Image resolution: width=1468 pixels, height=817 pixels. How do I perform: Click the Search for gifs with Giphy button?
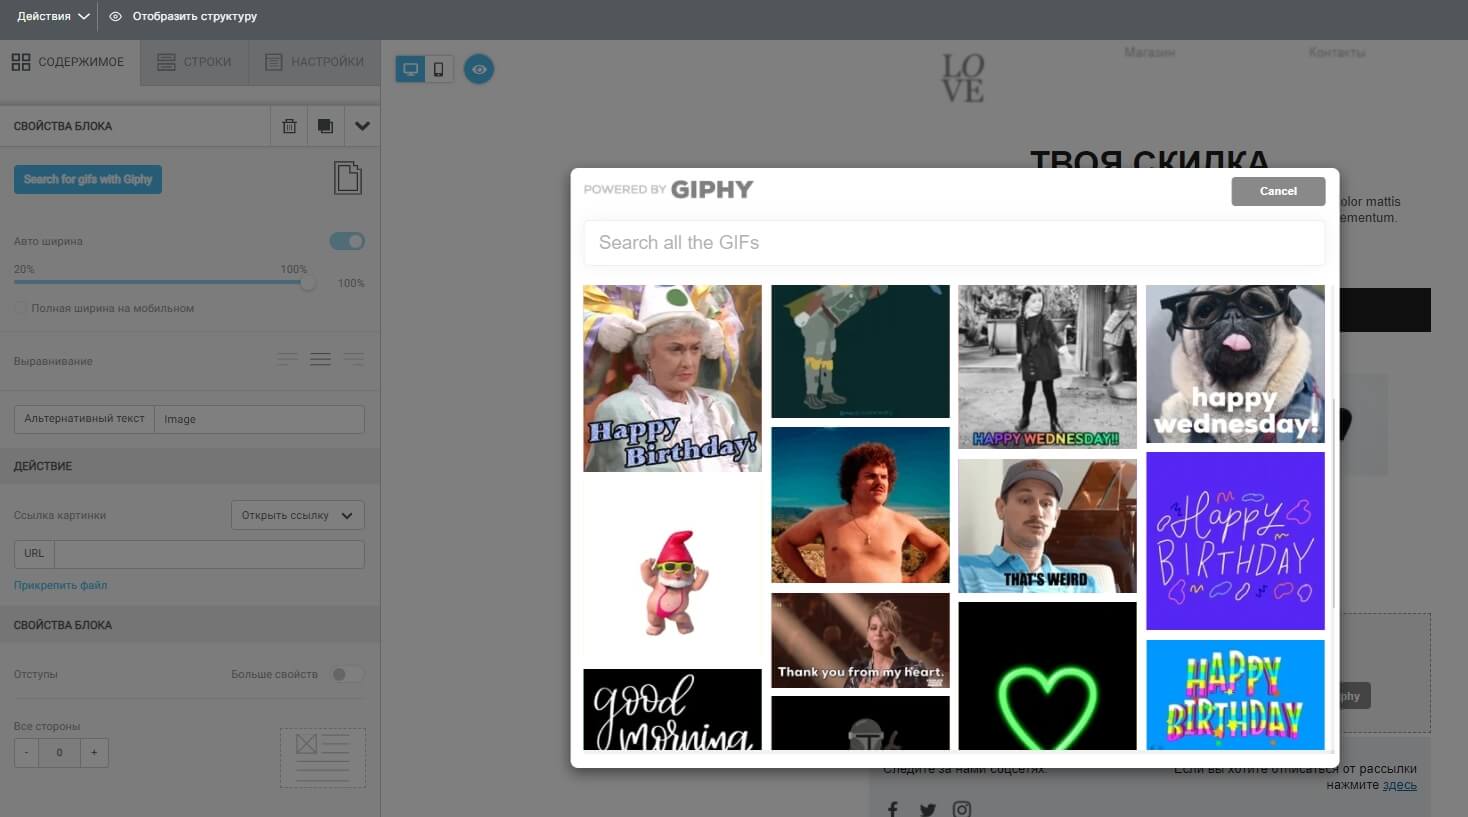(x=88, y=179)
